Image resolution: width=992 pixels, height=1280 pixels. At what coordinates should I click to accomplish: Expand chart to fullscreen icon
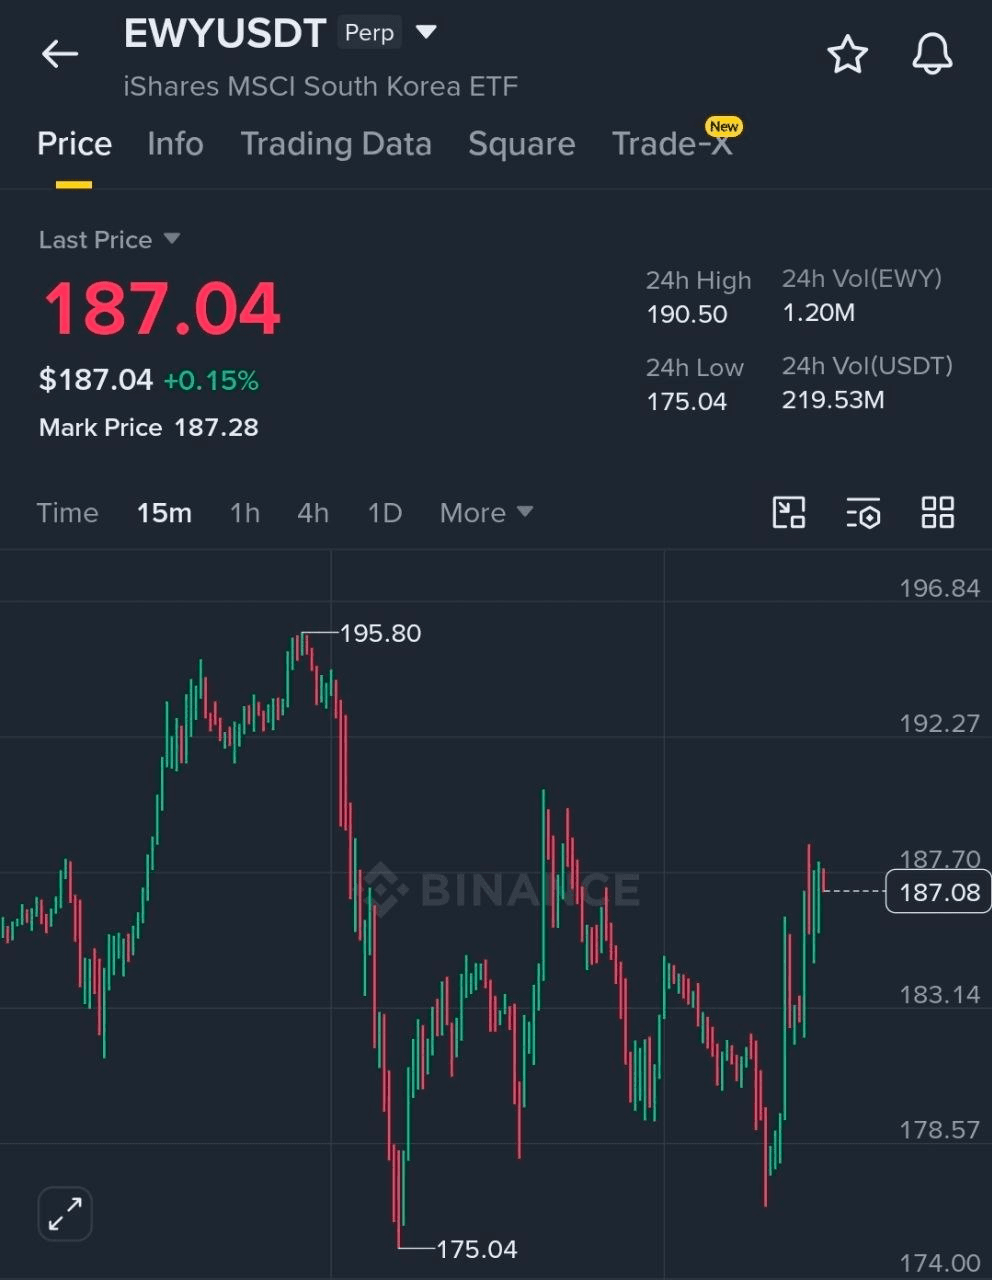65,1214
